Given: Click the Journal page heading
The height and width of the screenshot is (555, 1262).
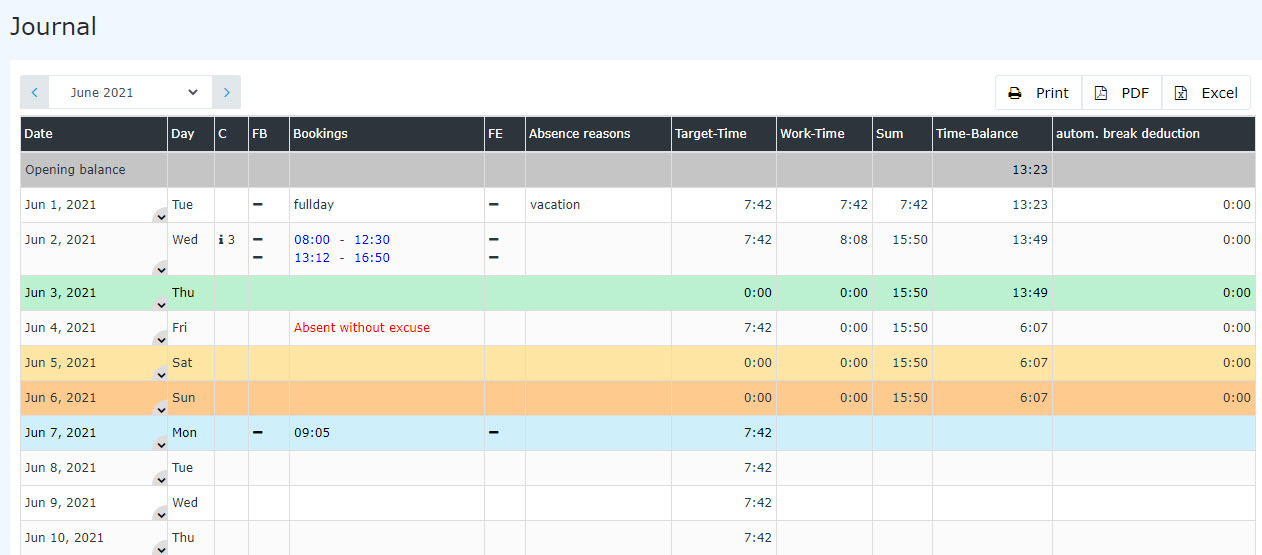Looking at the screenshot, I should 53,27.
